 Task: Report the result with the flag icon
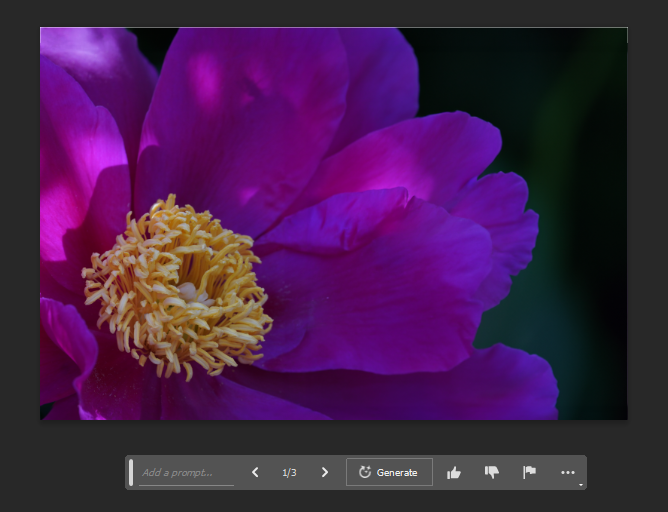click(x=530, y=472)
